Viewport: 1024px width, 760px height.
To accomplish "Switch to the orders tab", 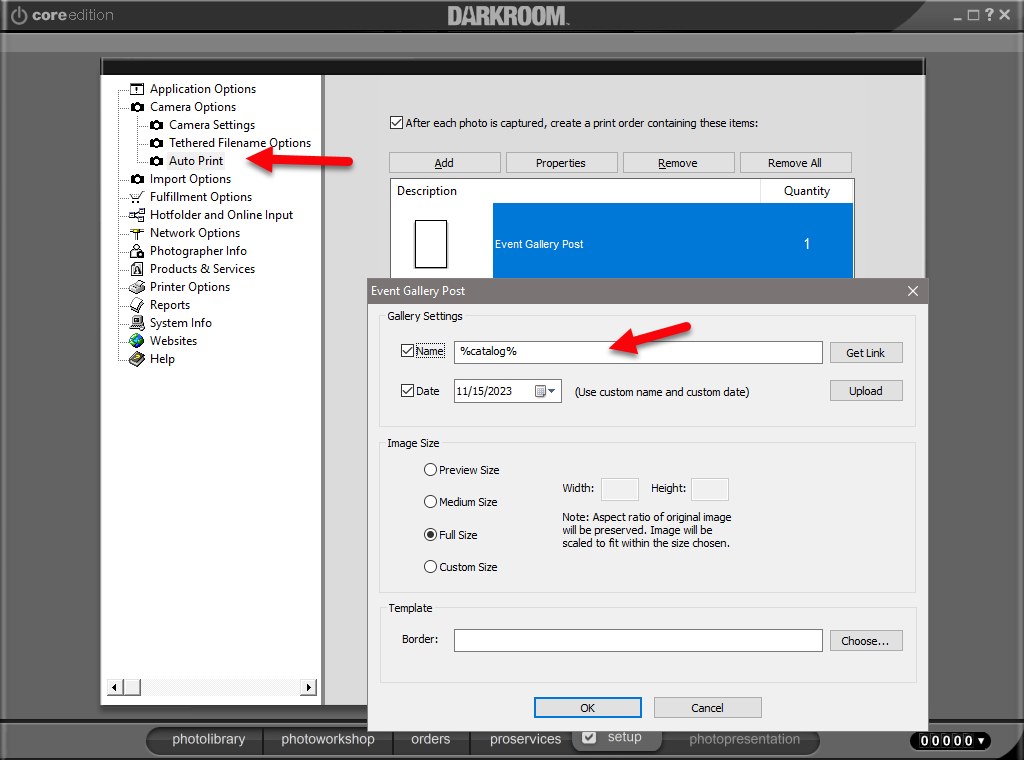I will [430, 739].
